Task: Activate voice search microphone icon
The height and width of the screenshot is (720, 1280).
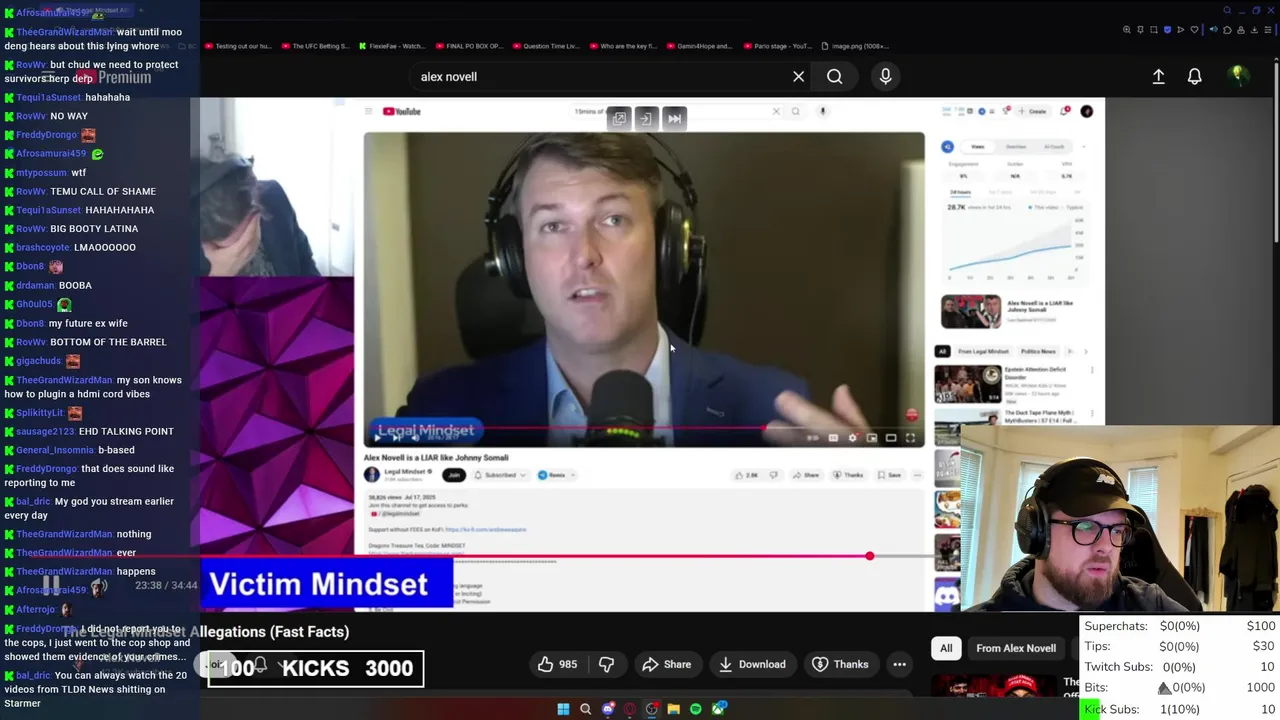Action: click(x=885, y=76)
